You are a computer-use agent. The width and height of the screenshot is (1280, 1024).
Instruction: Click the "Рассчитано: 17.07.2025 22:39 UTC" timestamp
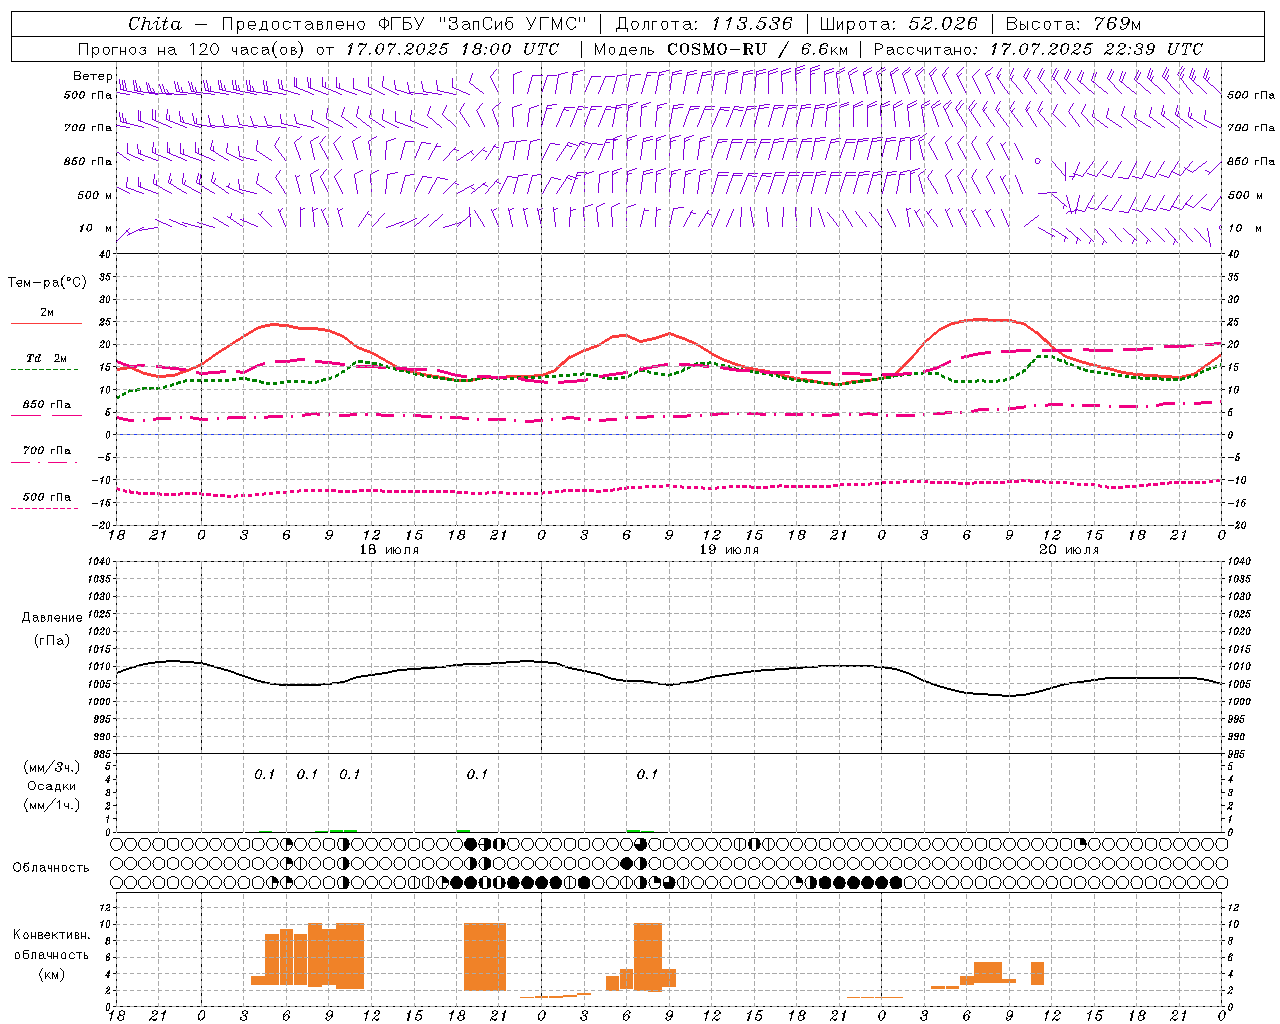point(1038,49)
